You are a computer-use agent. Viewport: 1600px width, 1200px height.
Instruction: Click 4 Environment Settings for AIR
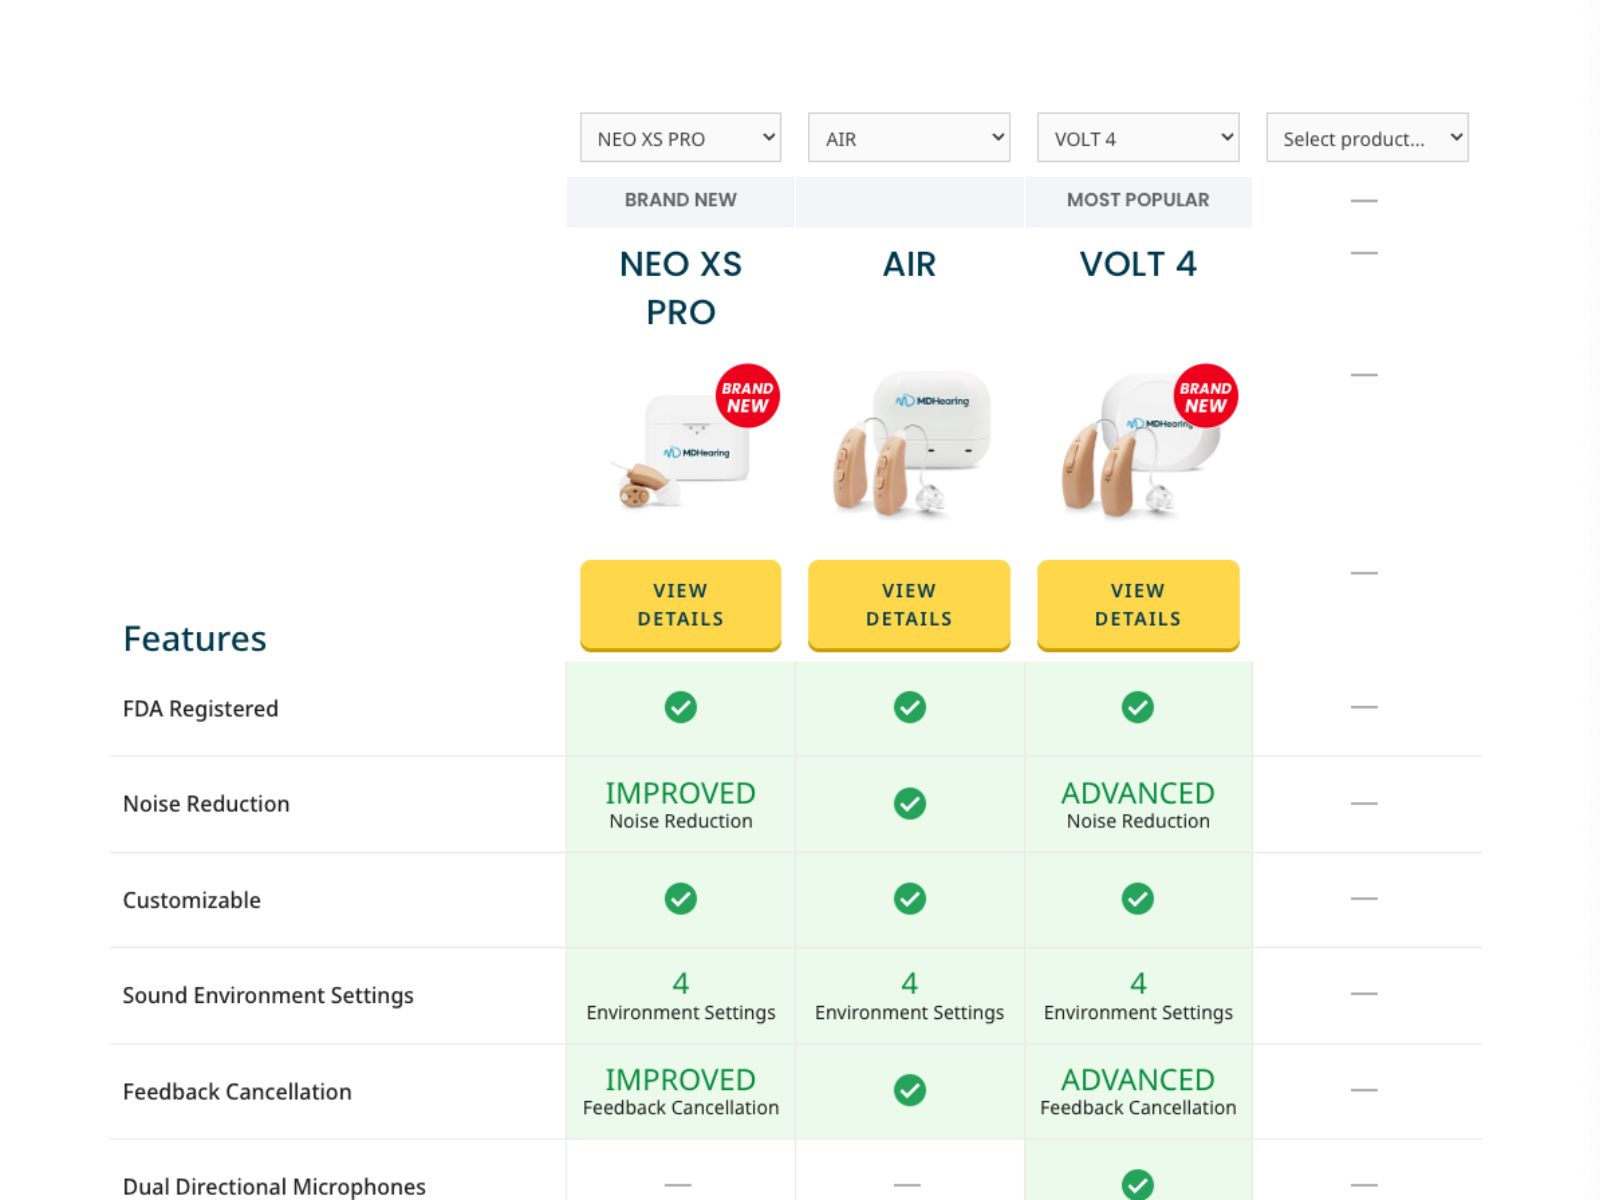point(909,996)
